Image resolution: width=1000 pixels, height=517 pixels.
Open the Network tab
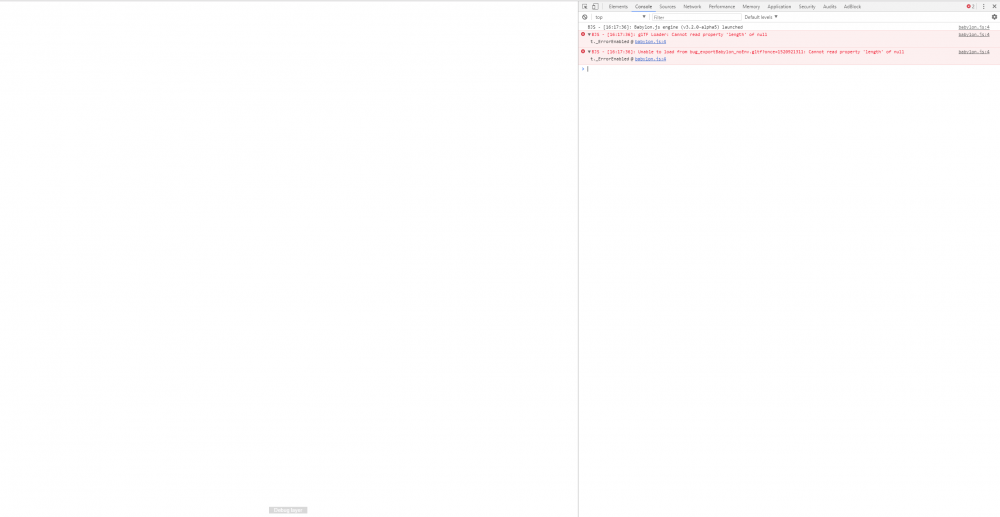[x=692, y=6]
